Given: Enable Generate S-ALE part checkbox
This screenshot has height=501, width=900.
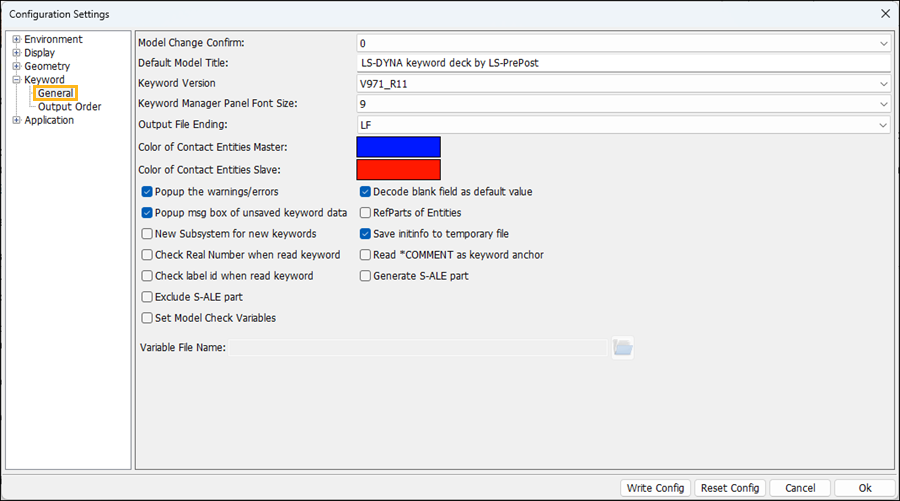Looking at the screenshot, I should tap(365, 276).
